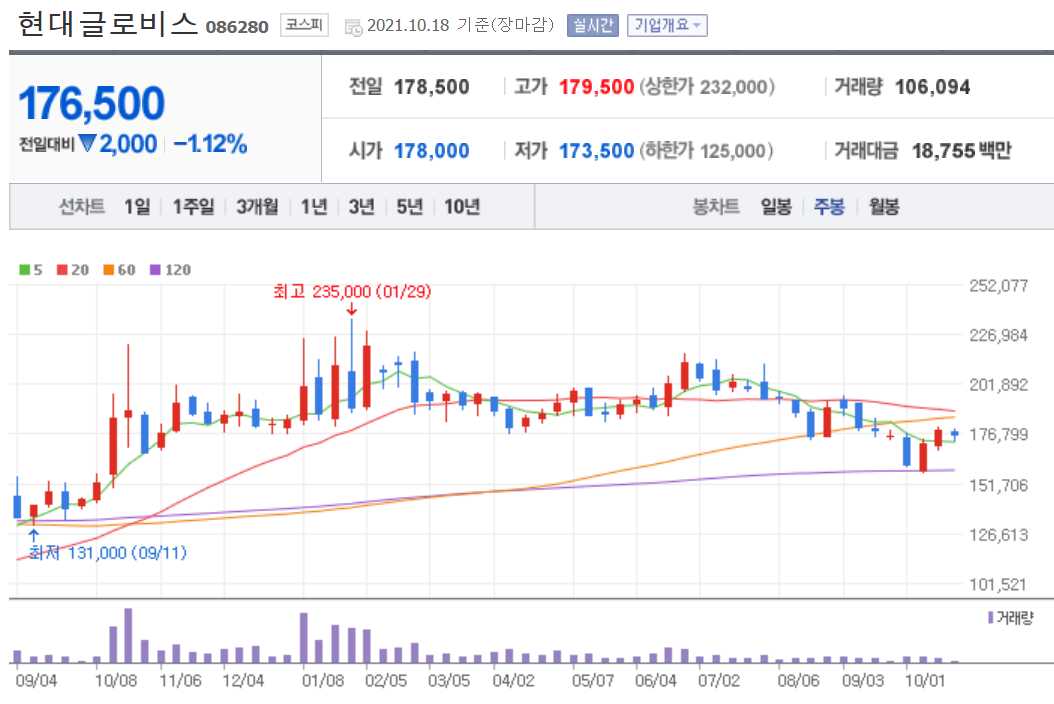Viewport: 1054px width, 704px height.
Task: Click the -1.12% change value
Action: pyautogui.click(x=210, y=144)
